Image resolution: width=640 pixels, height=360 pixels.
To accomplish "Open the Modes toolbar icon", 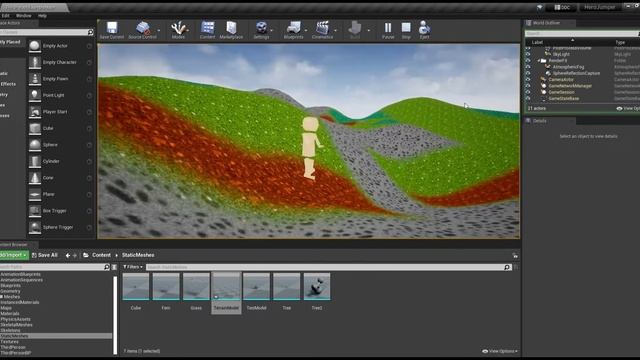I will 178,28.
